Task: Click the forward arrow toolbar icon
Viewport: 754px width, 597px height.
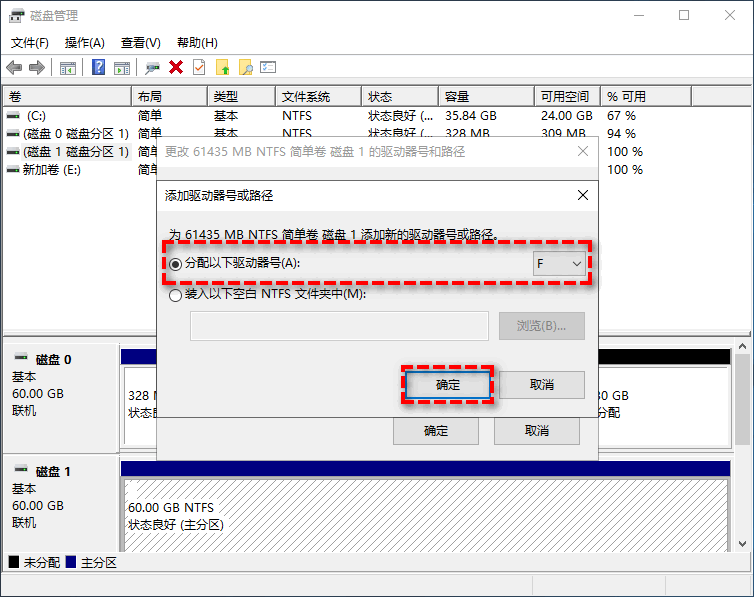Action: pos(37,67)
